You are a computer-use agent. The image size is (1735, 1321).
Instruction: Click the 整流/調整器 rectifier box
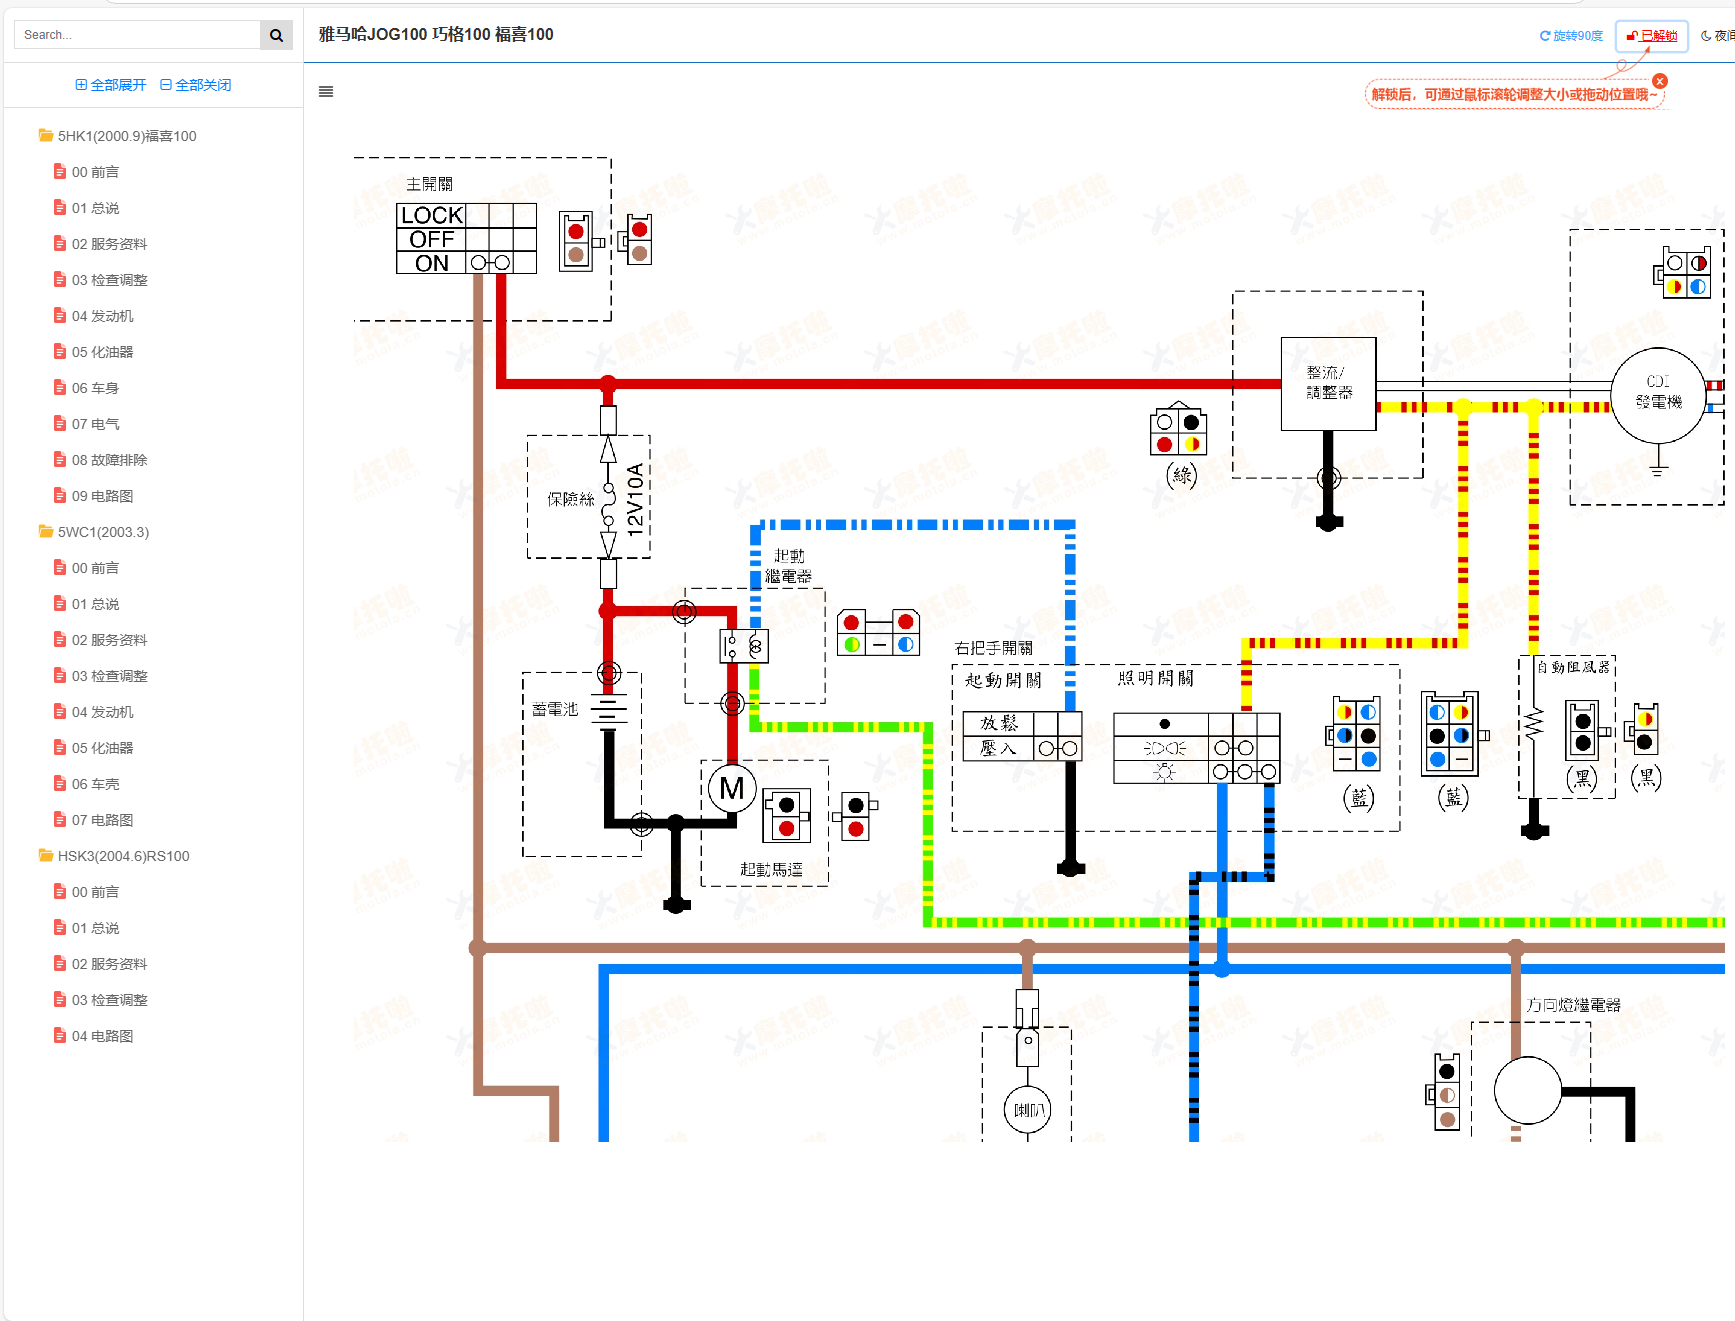tap(1329, 383)
